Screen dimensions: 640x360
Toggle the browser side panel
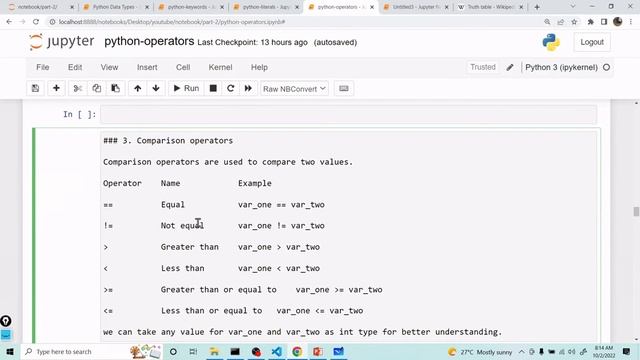coord(604,22)
